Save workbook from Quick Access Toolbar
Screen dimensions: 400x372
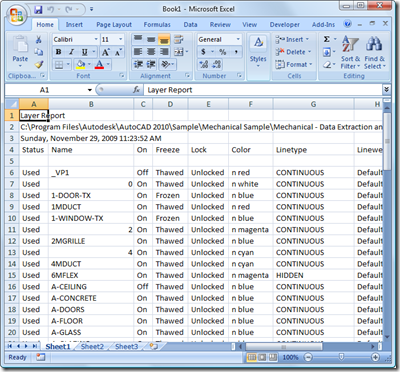click(x=39, y=9)
